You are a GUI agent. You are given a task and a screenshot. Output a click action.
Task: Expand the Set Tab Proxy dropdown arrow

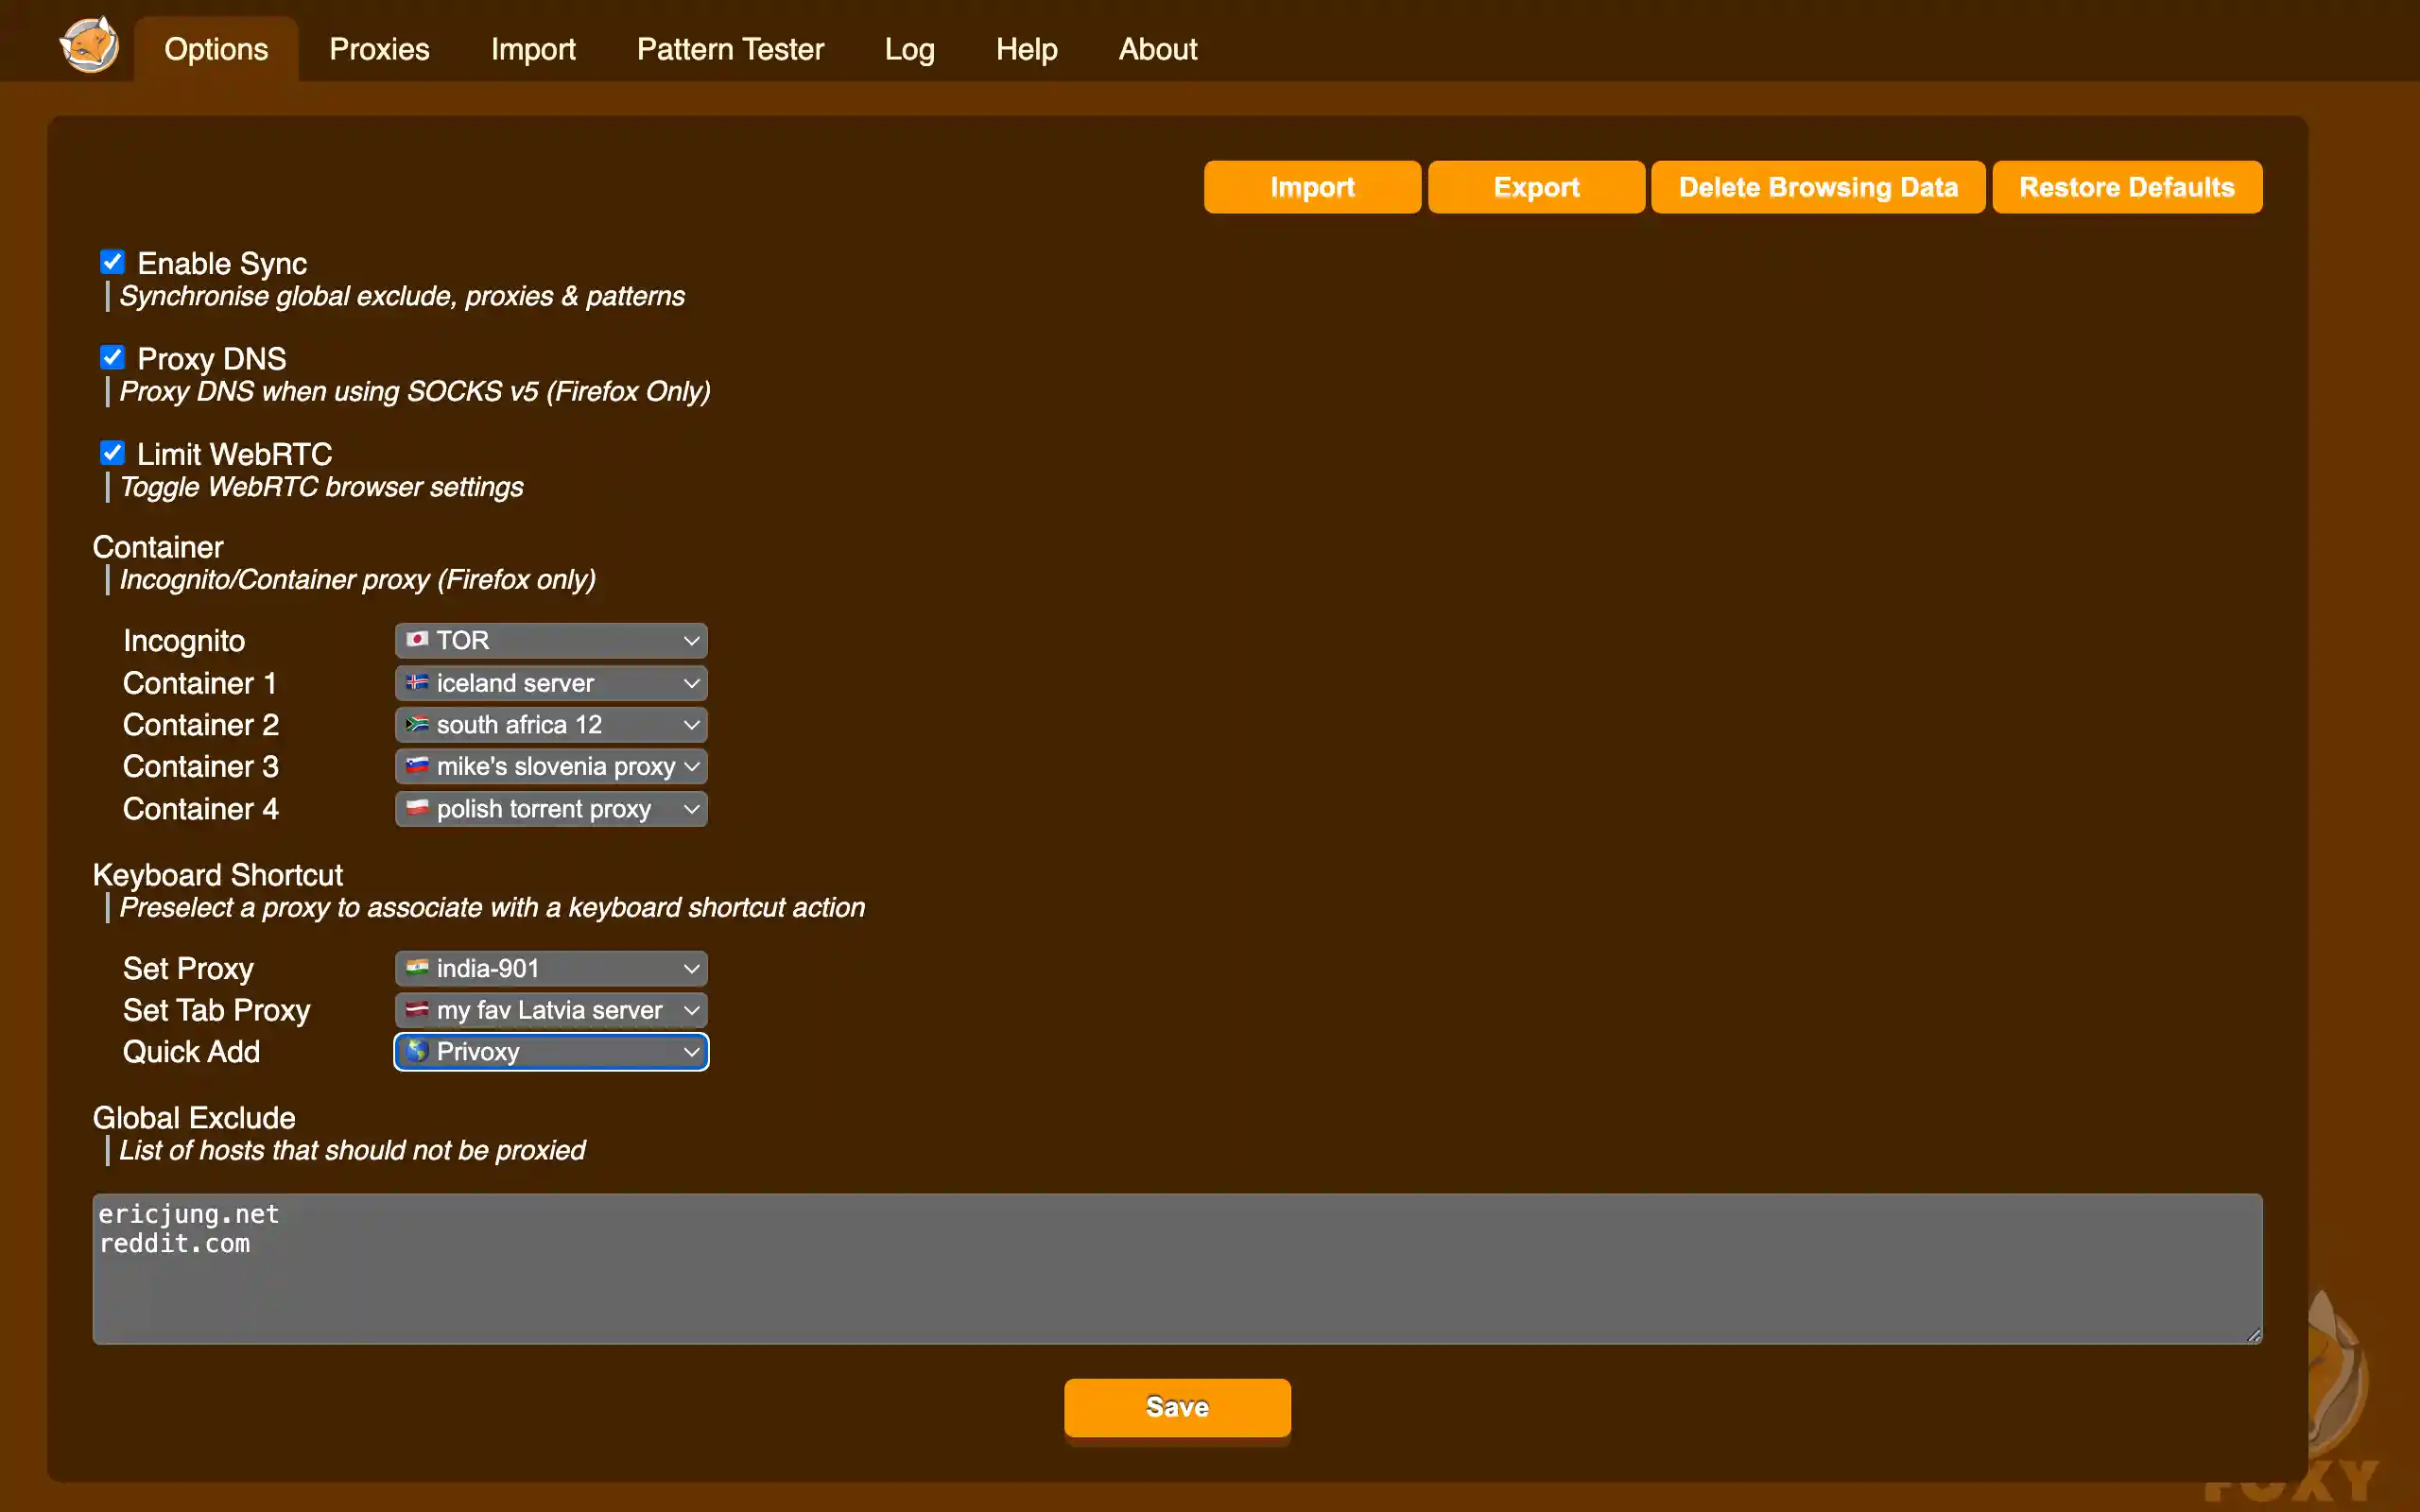coord(691,1011)
